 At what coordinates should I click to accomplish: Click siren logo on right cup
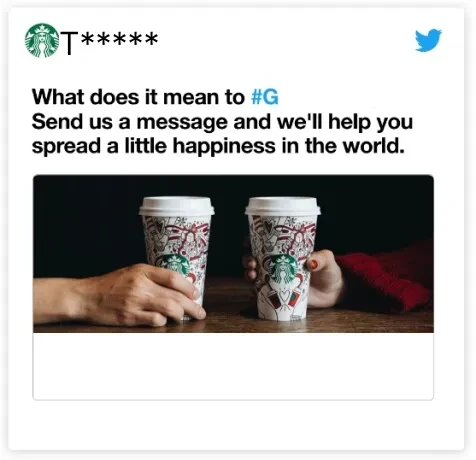tap(283, 269)
